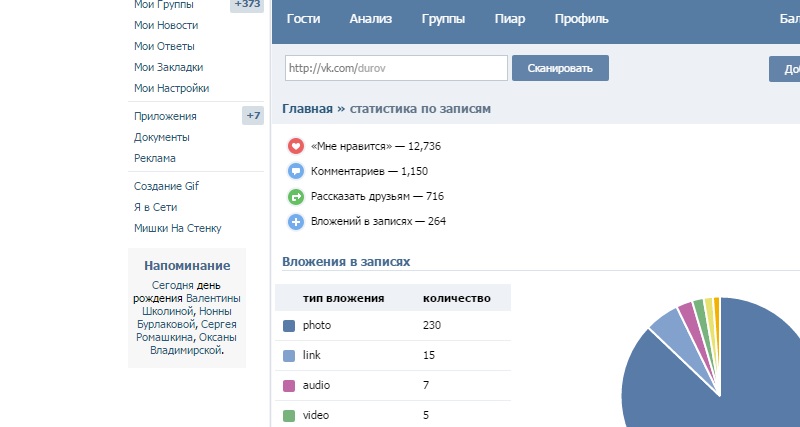
Task: Focus the vk.com/durov URL input field
Action: coord(396,68)
